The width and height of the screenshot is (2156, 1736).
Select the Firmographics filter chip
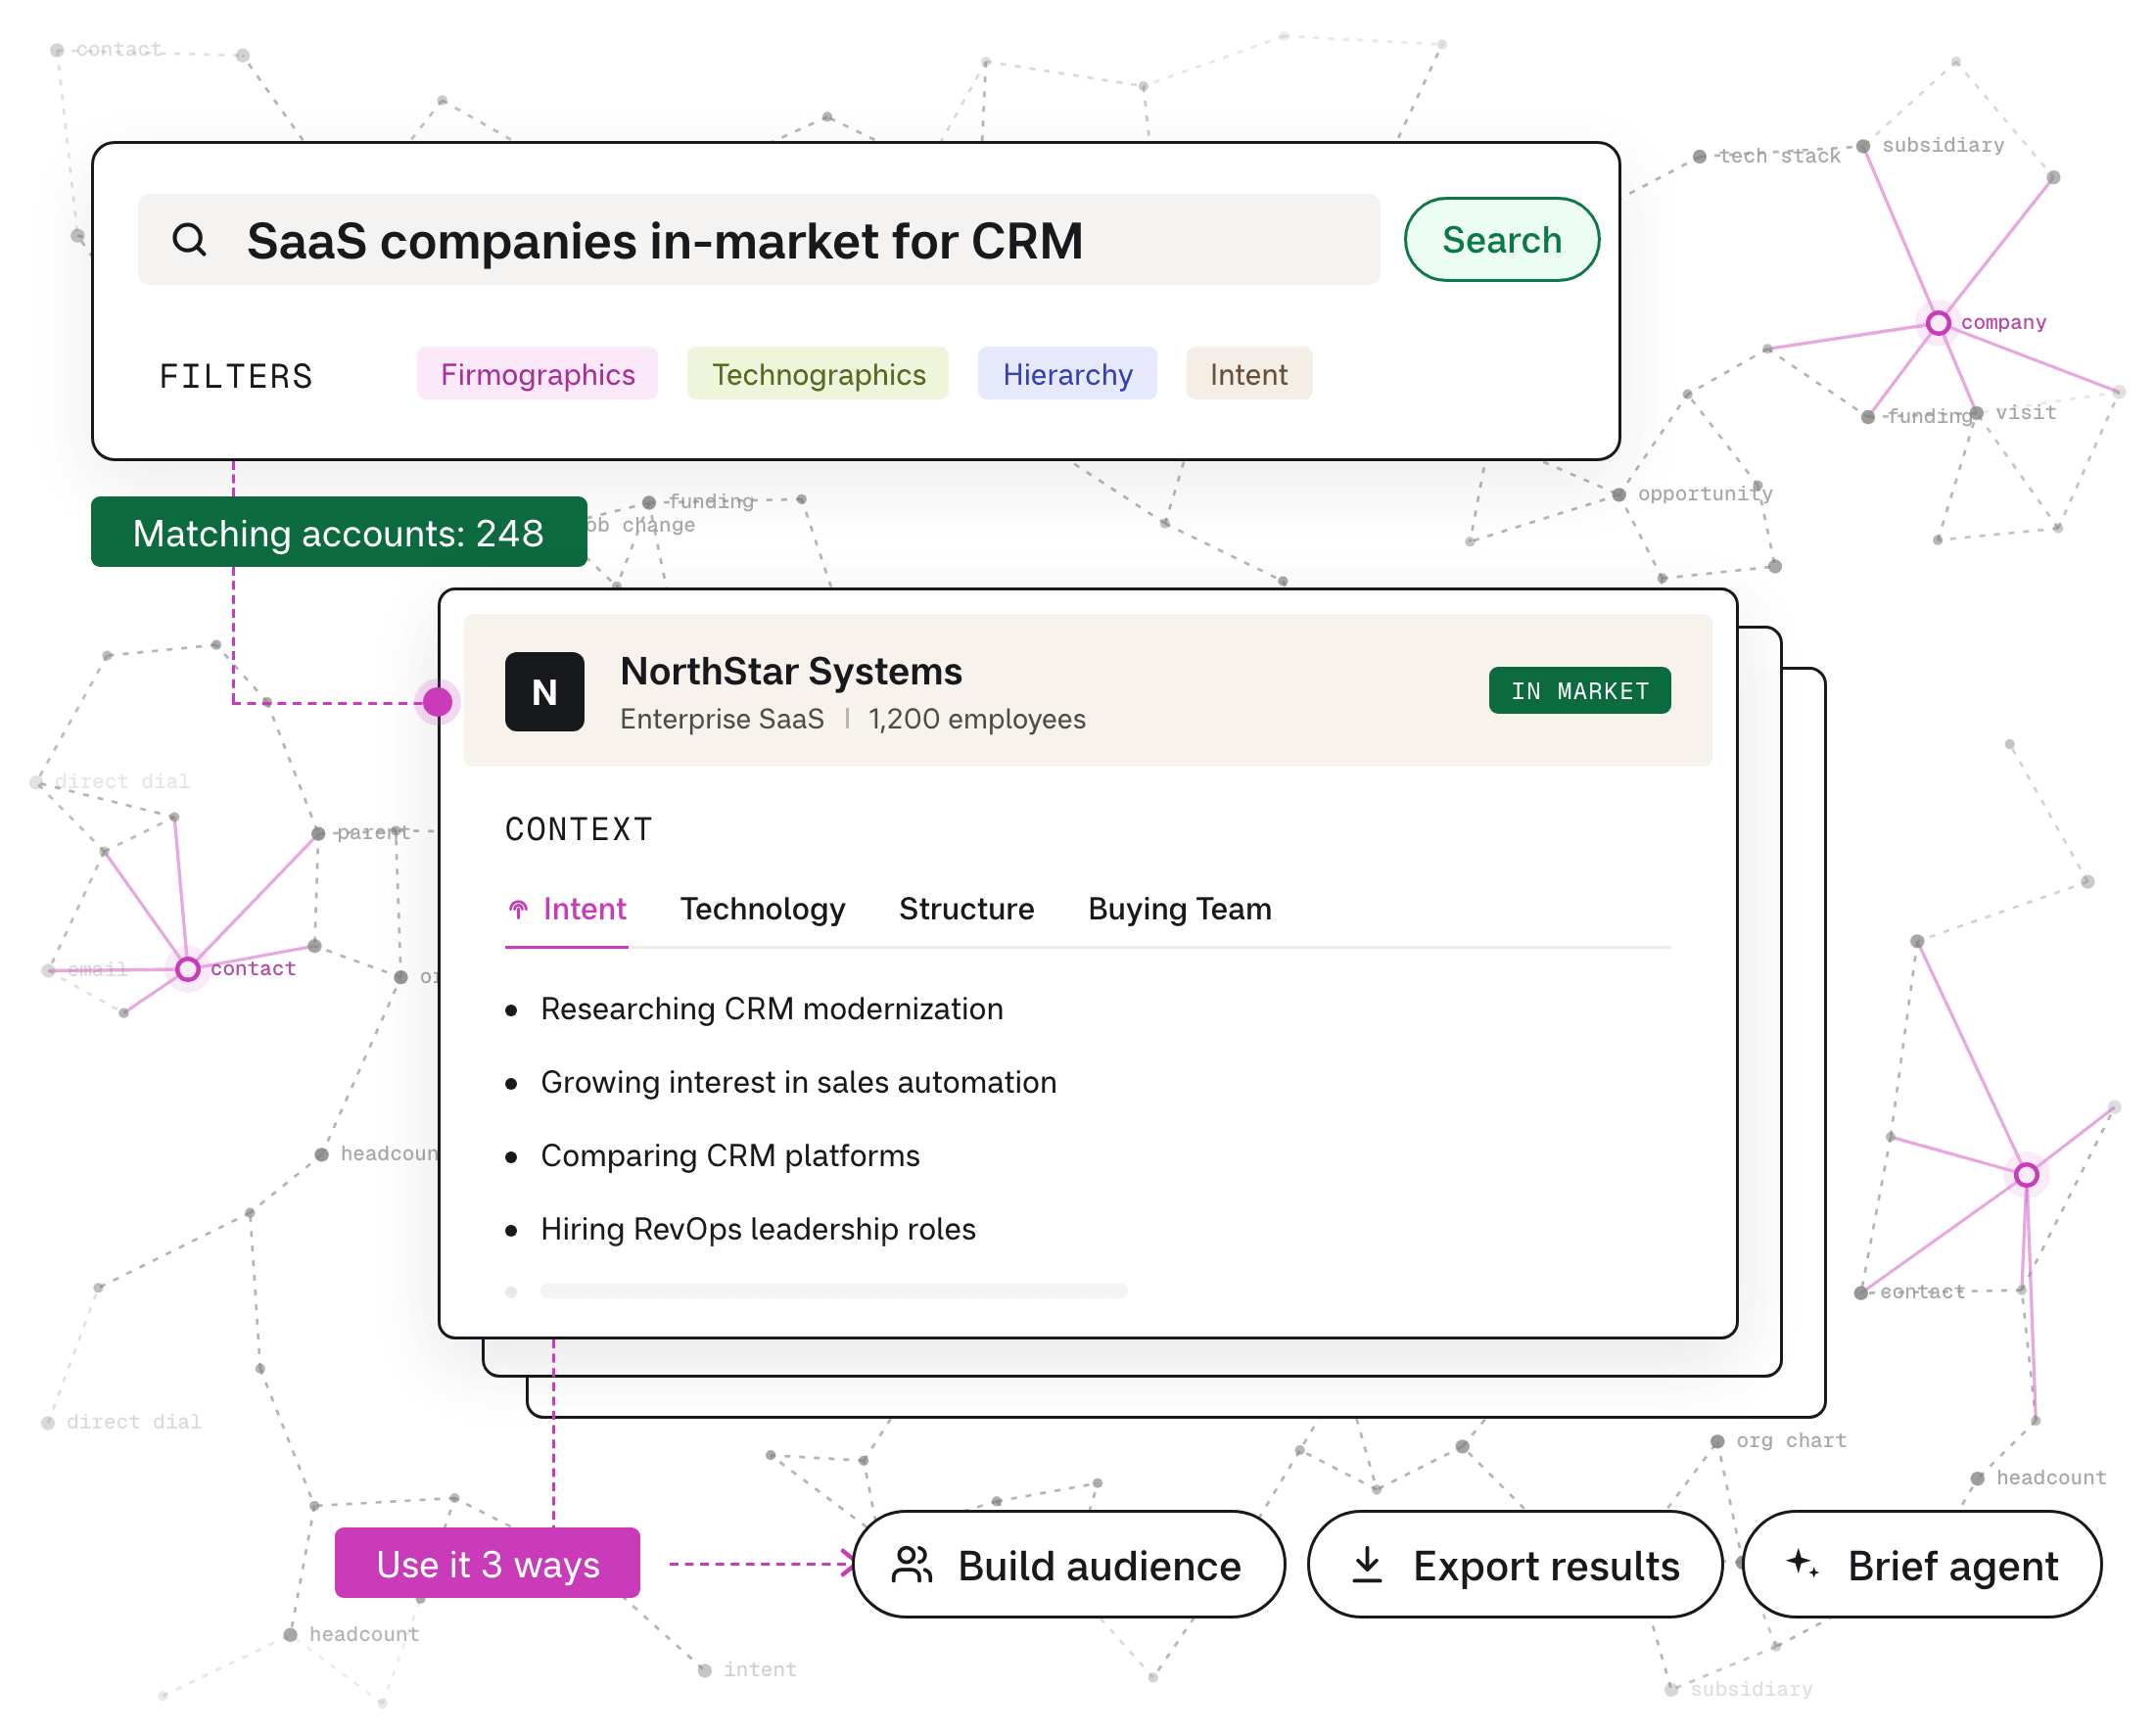pyautogui.click(x=538, y=374)
